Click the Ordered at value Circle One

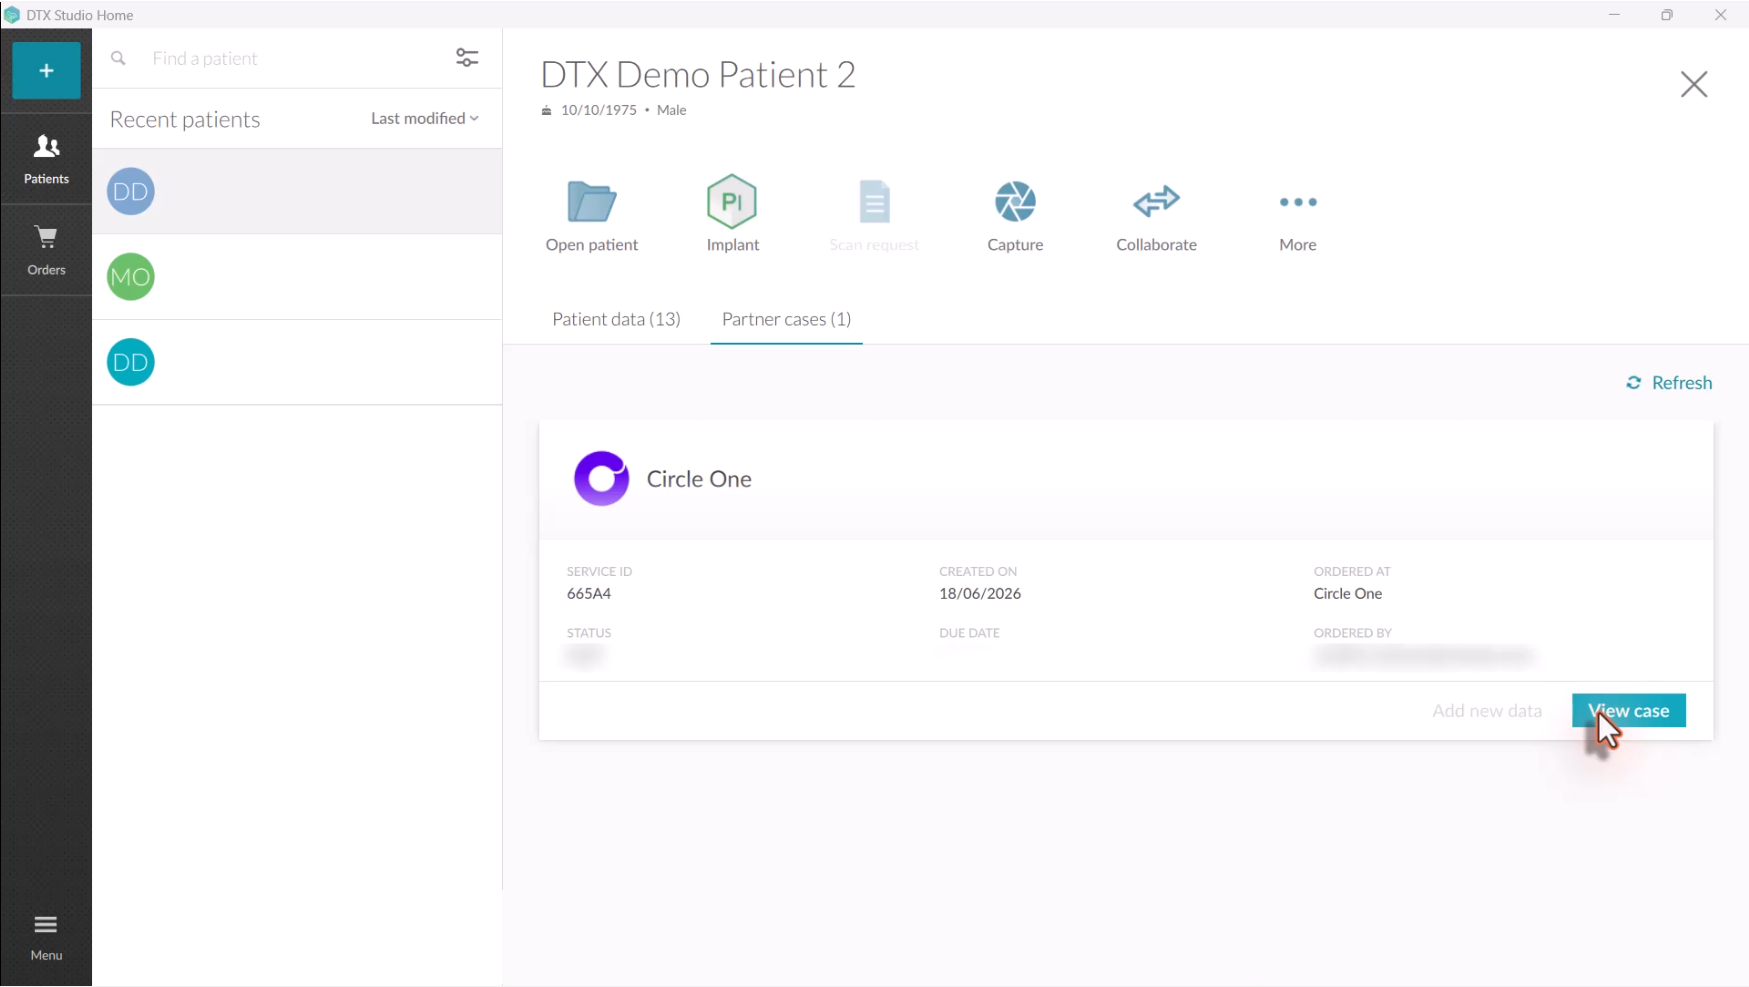point(1348,594)
